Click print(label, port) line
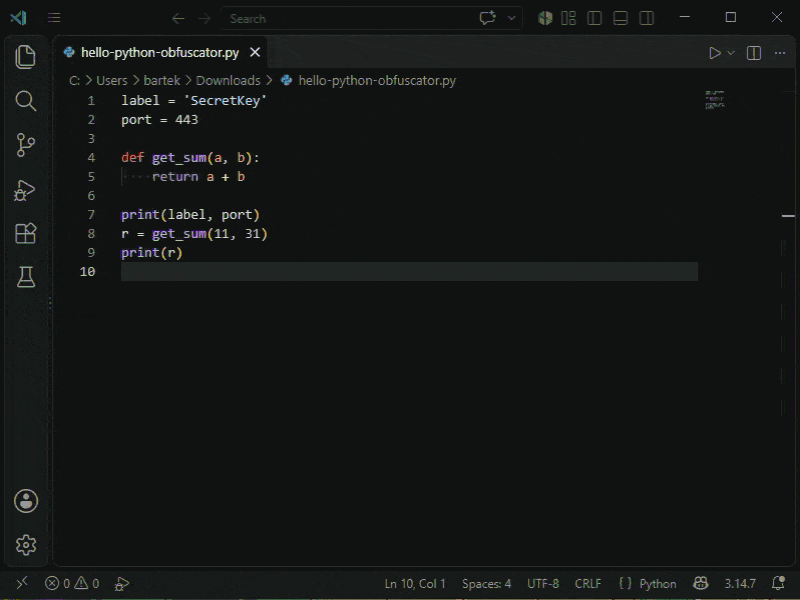The height and width of the screenshot is (600, 800). [x=190, y=215]
